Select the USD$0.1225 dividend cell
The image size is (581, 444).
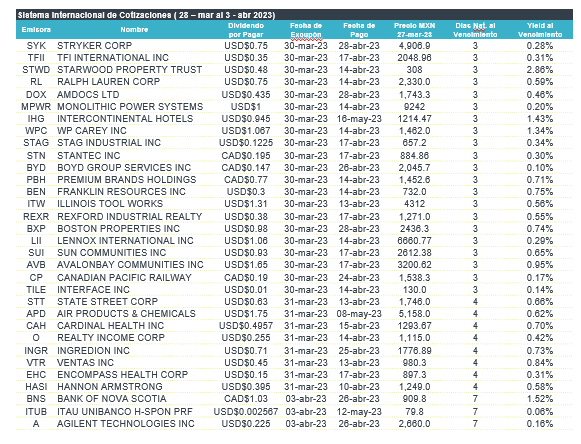(x=246, y=143)
